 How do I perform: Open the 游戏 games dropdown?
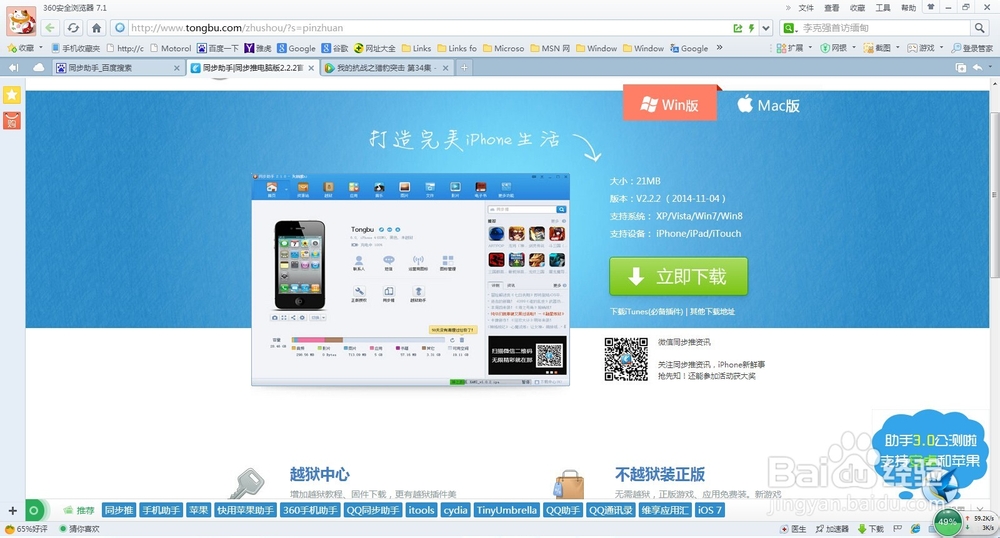tap(925, 48)
